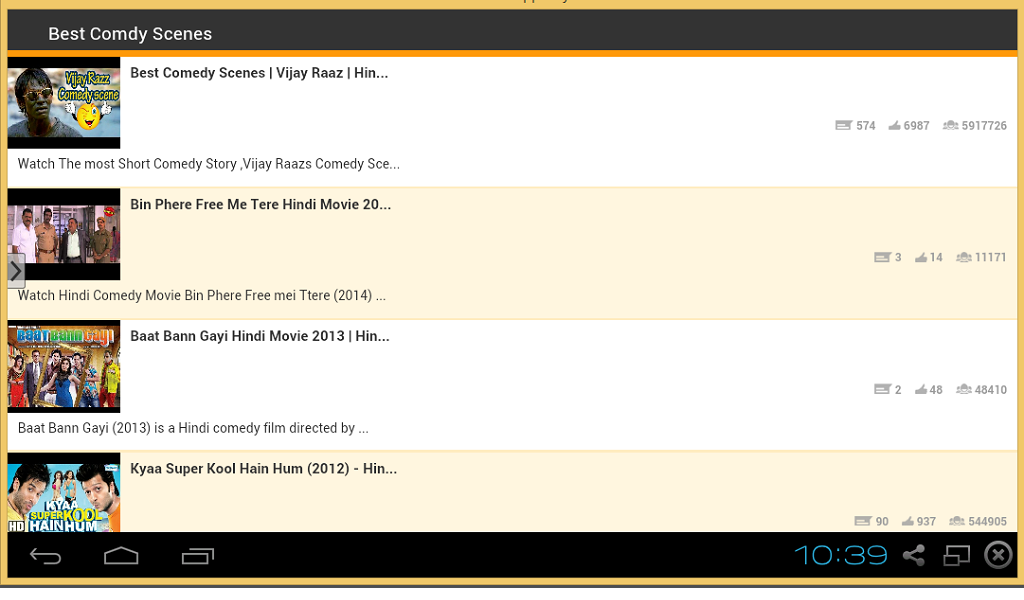Click the thumbs-up icon next to 937

pos(908,521)
